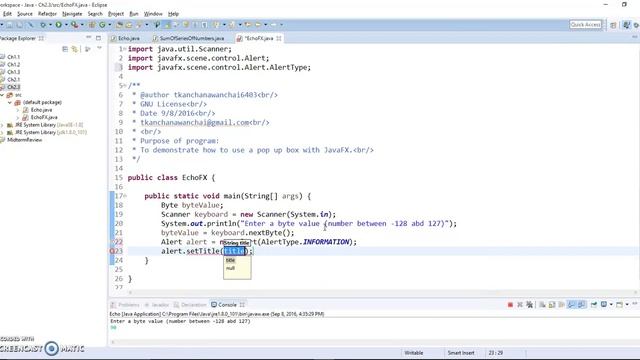Viewport: 640px width, 360px height.
Task: Switch to the Echo.java editor tab
Action: click(126, 38)
